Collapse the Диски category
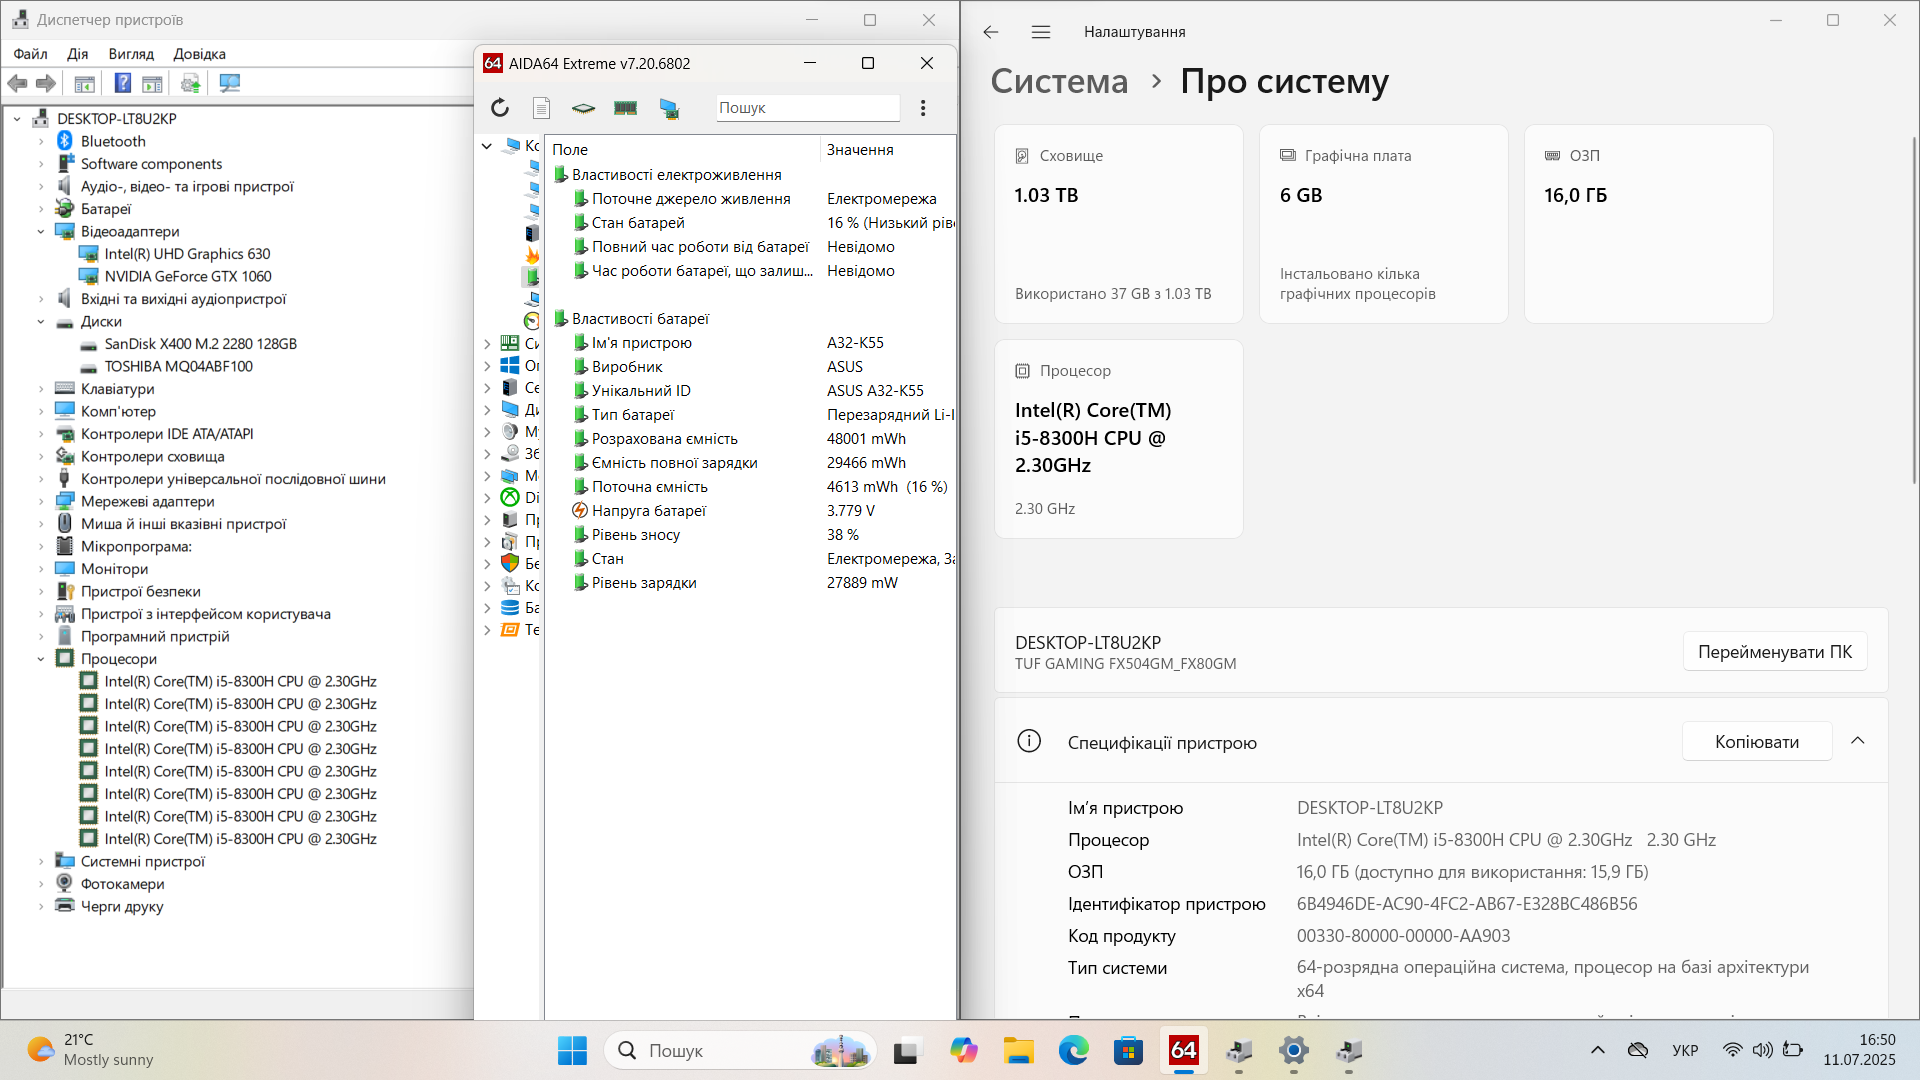1920x1080 pixels. pyautogui.click(x=41, y=322)
